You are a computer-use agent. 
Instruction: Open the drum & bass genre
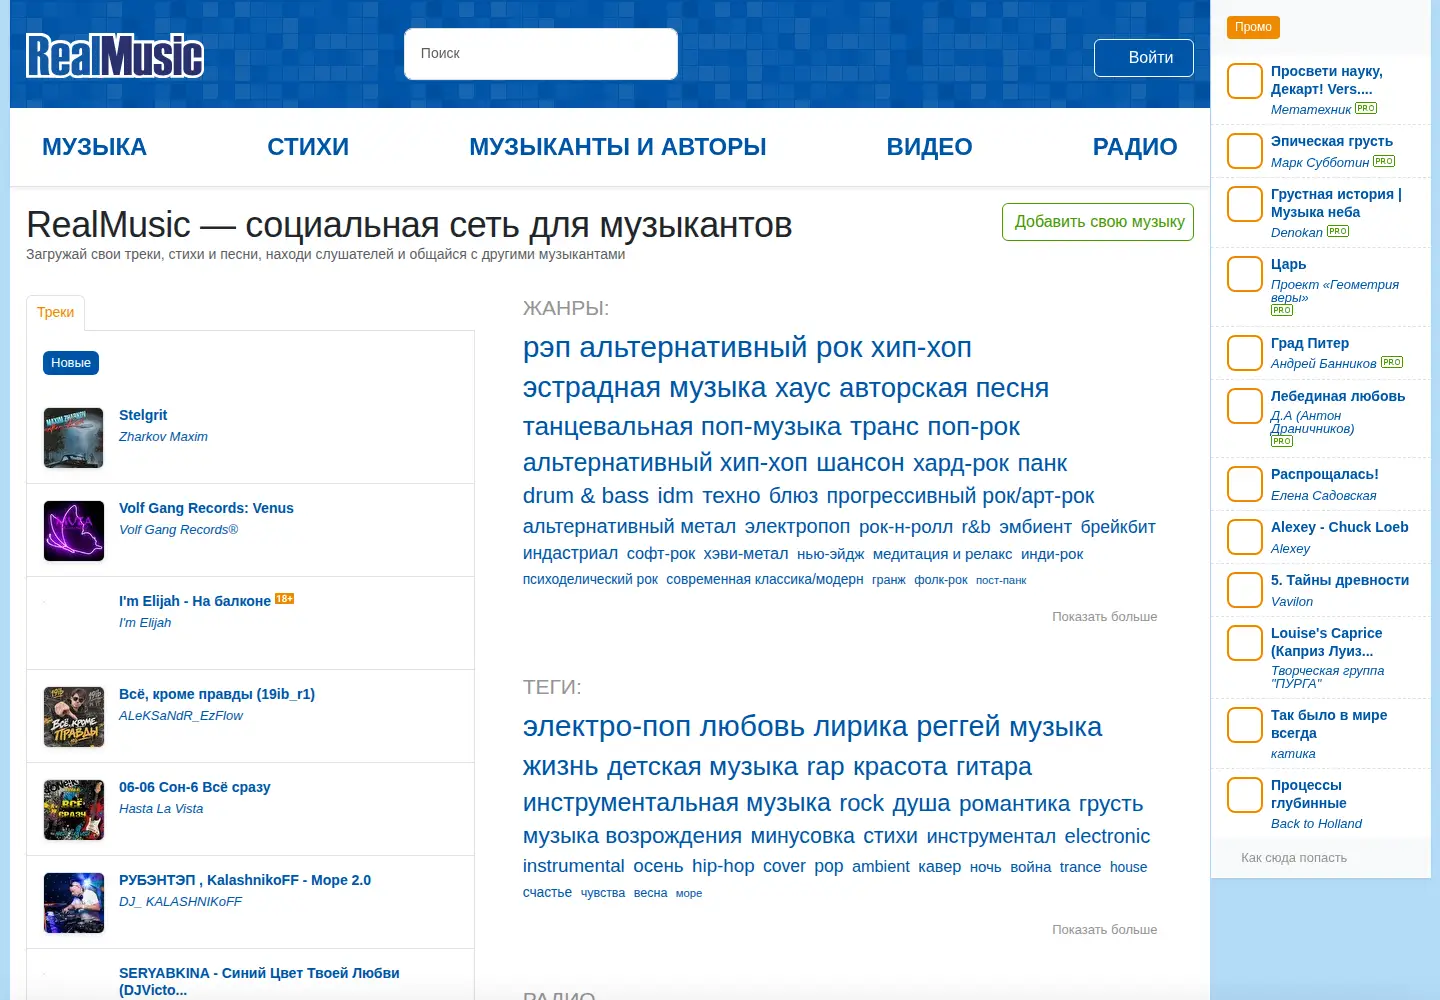tap(586, 496)
